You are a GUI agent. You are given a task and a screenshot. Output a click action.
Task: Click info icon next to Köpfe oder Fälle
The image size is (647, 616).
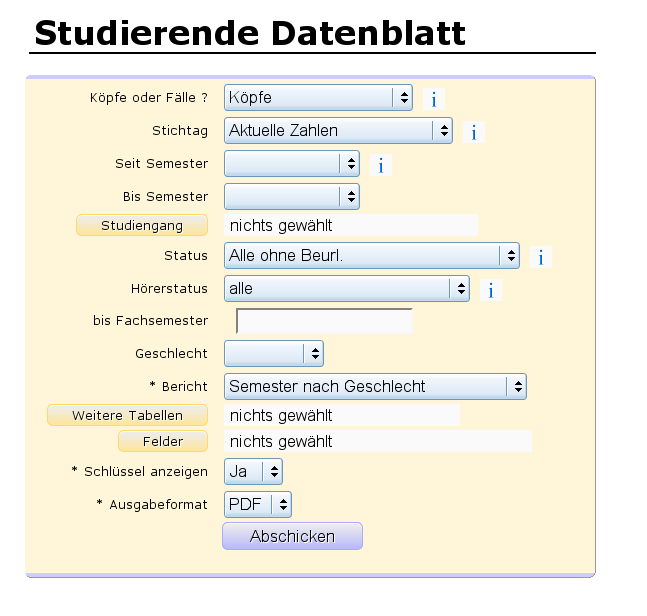point(434,99)
